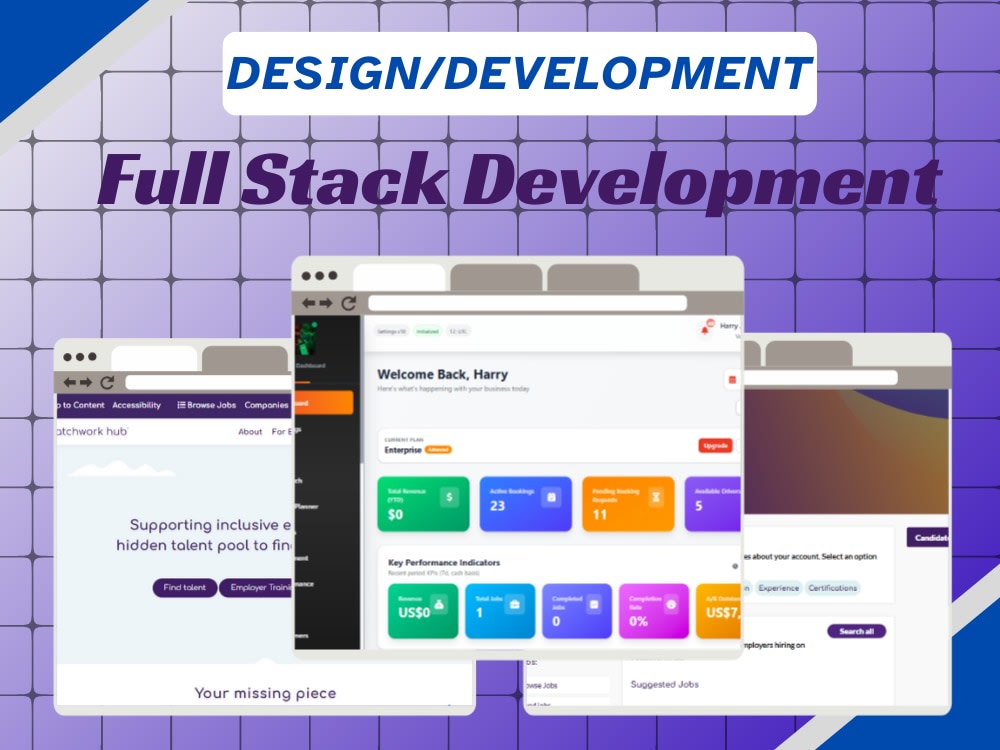Reload the center dashboard browser window
Screen dimensions: 1000x750
348,303
